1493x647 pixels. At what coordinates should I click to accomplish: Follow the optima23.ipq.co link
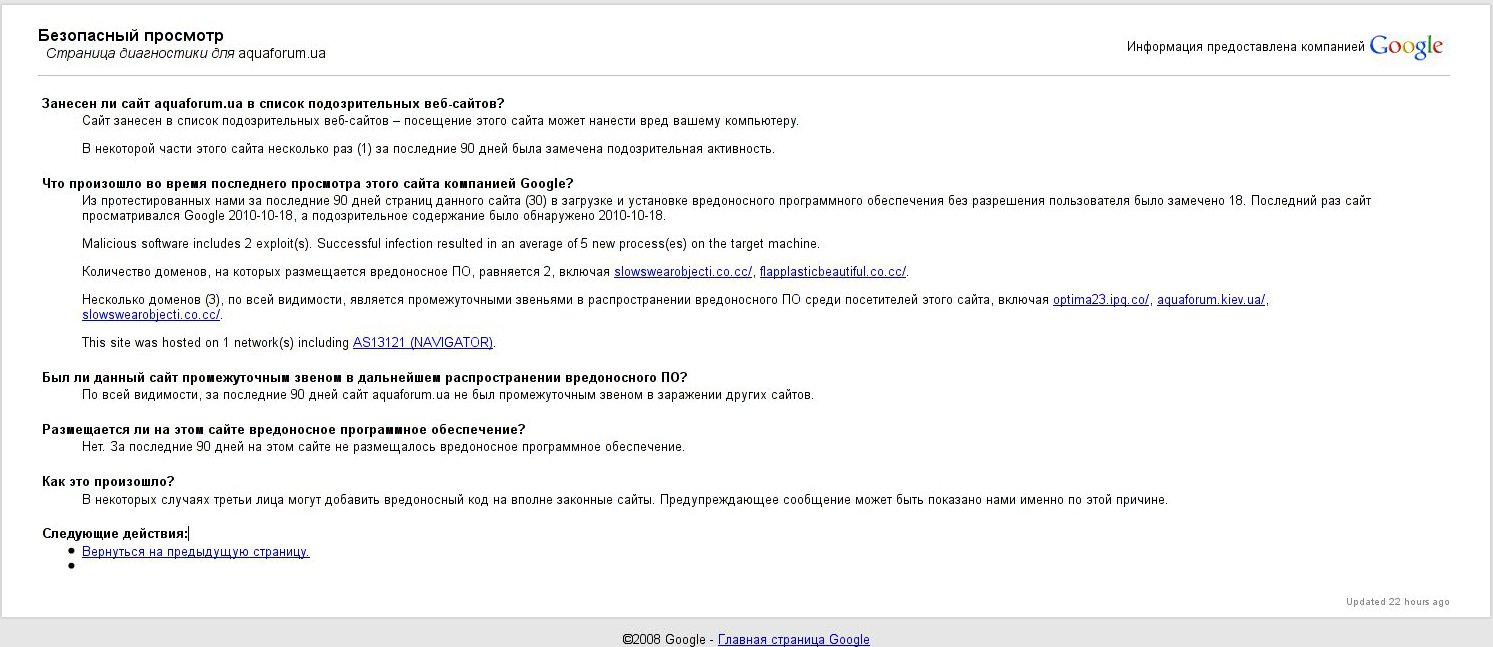(1101, 300)
